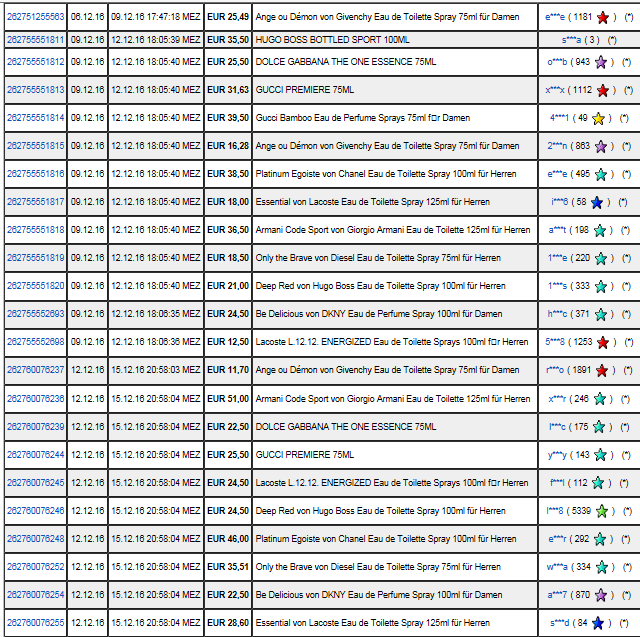Select end time 15.12.16 20:58:03 MEZ
This screenshot has height=637, width=640.
tap(156, 370)
